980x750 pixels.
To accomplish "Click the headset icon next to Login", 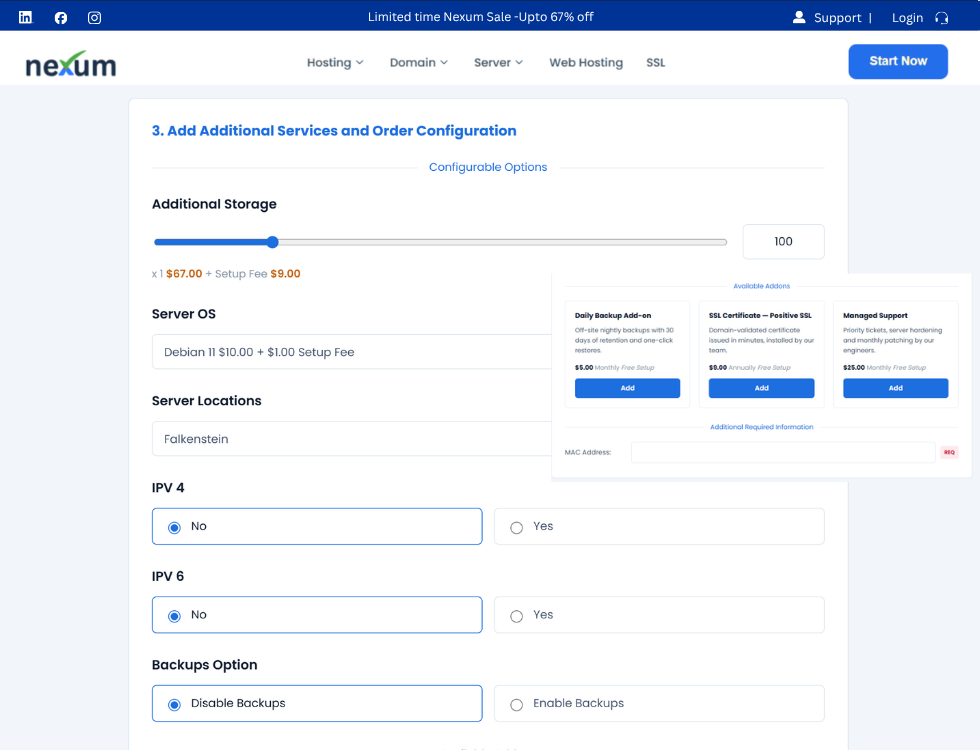I will [941, 18].
